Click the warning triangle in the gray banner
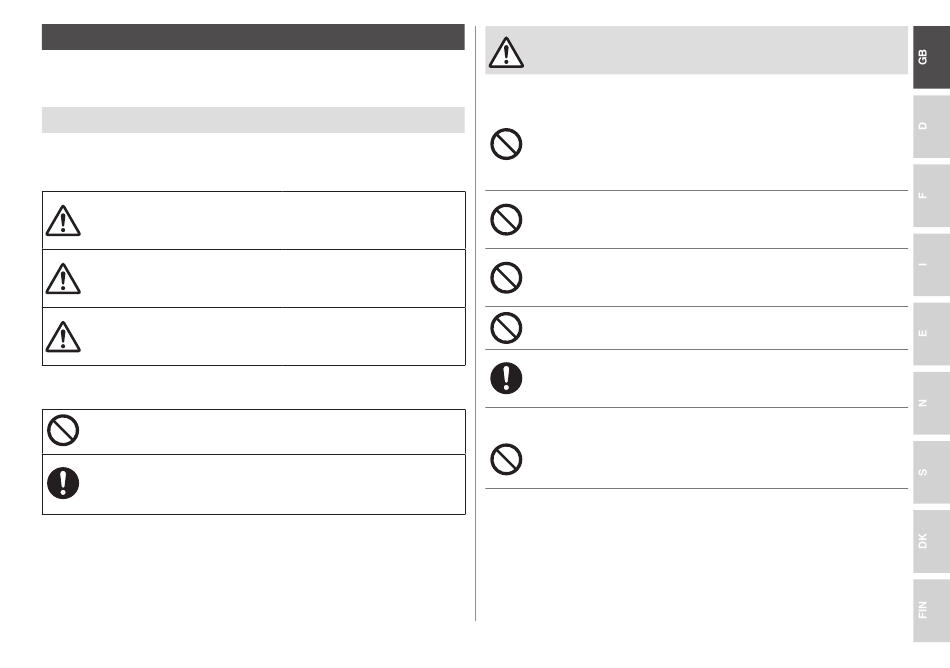Viewport: 950px width, 668px height. pyautogui.click(x=506, y=52)
